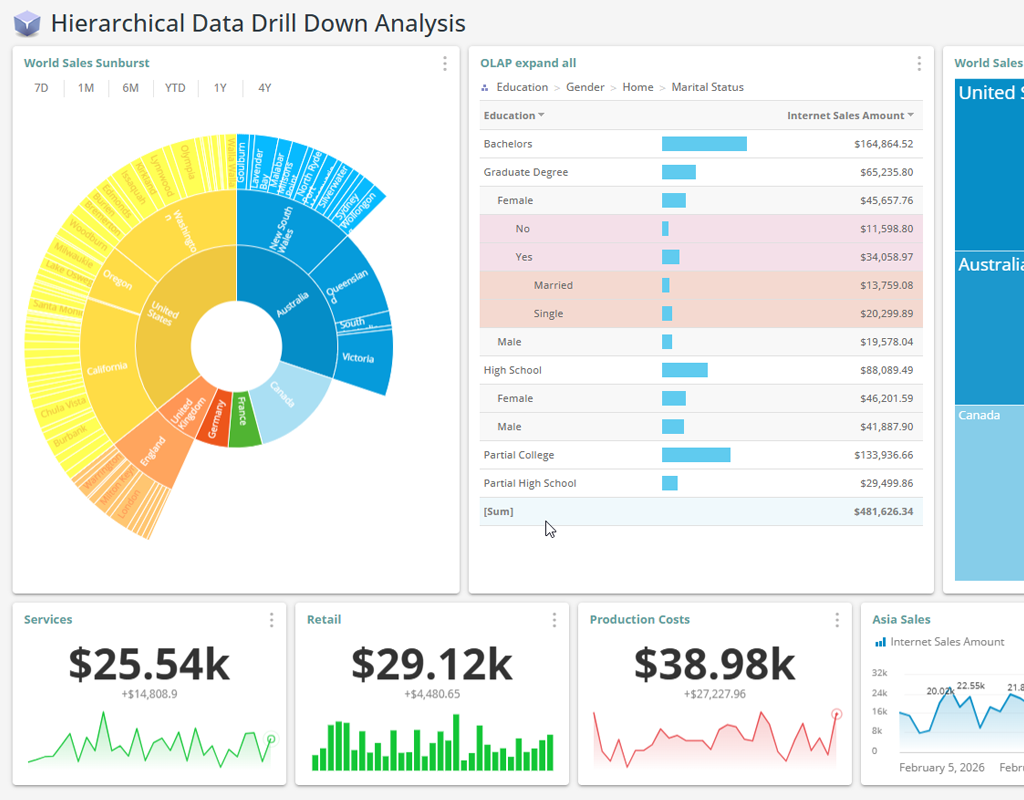Select the 7D time range
Image resolution: width=1024 pixels, height=800 pixels.
coord(41,88)
